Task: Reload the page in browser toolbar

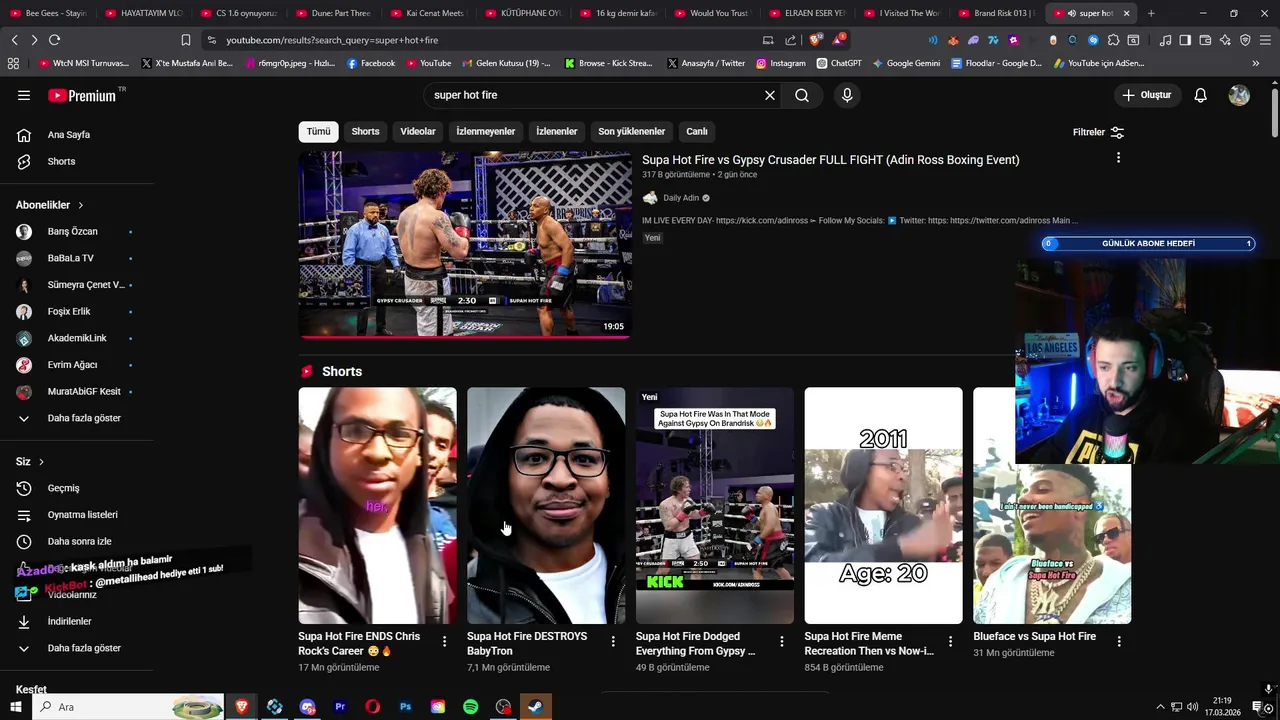Action: tap(54, 40)
